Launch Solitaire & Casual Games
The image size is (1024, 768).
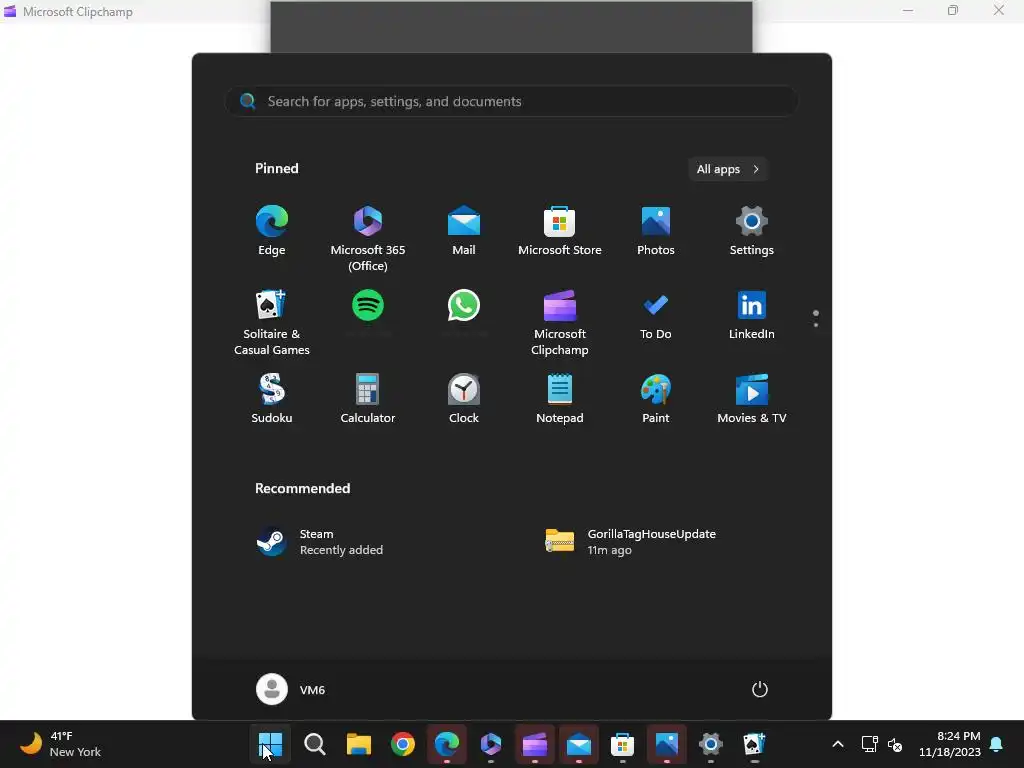pyautogui.click(x=272, y=323)
